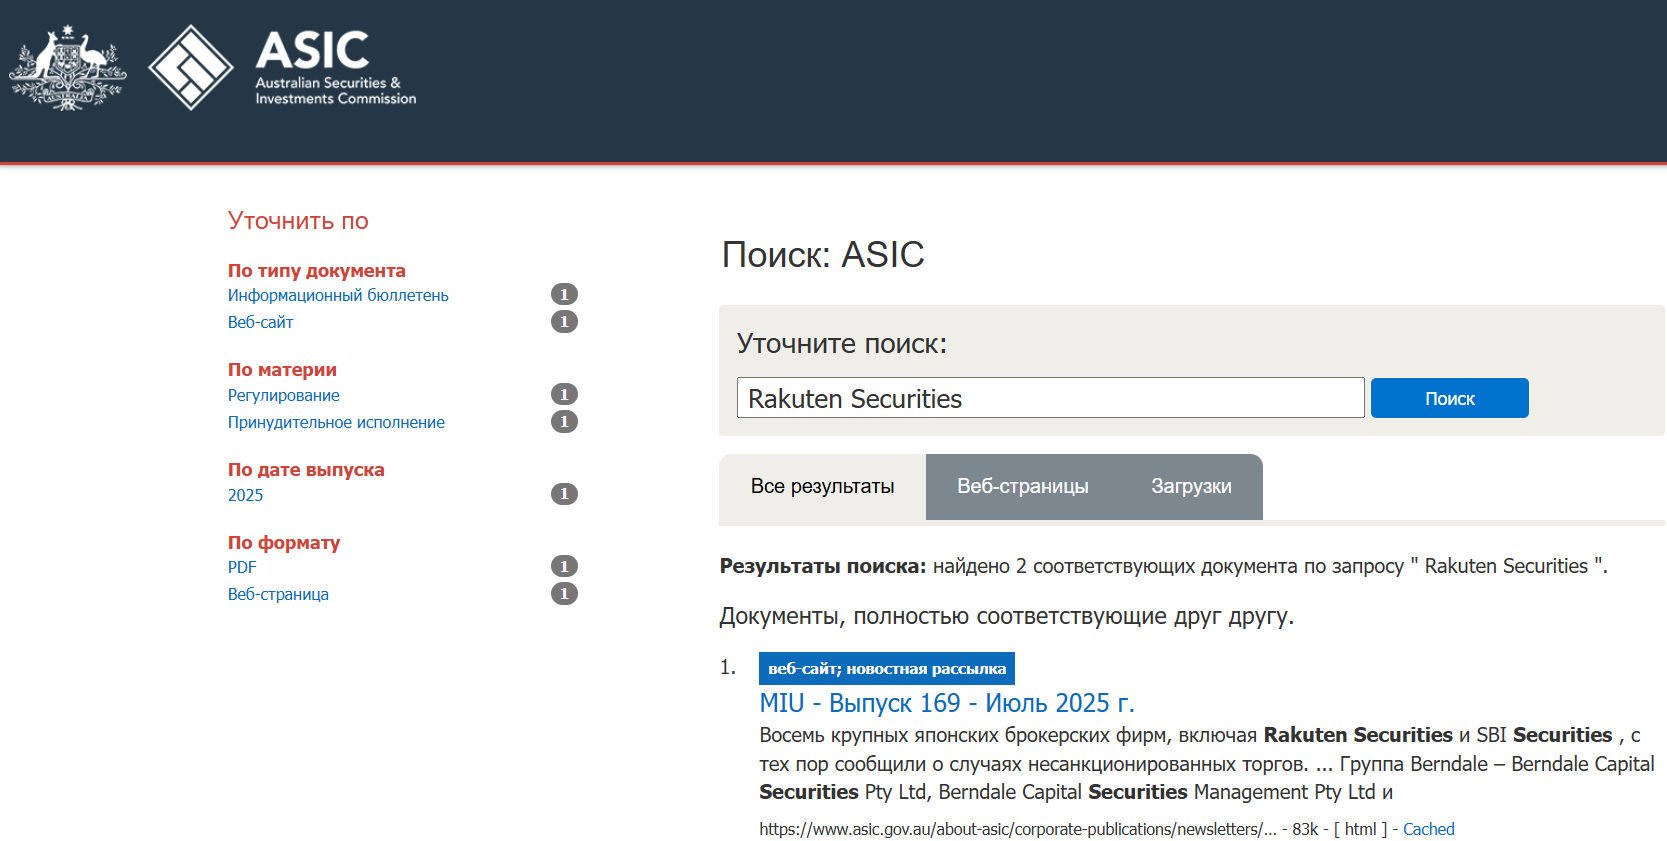Image resolution: width=1667 pixels, height=841 pixels.
Task: Click the blue веб-сайт; новостная рассылка tag
Action: pos(886,668)
